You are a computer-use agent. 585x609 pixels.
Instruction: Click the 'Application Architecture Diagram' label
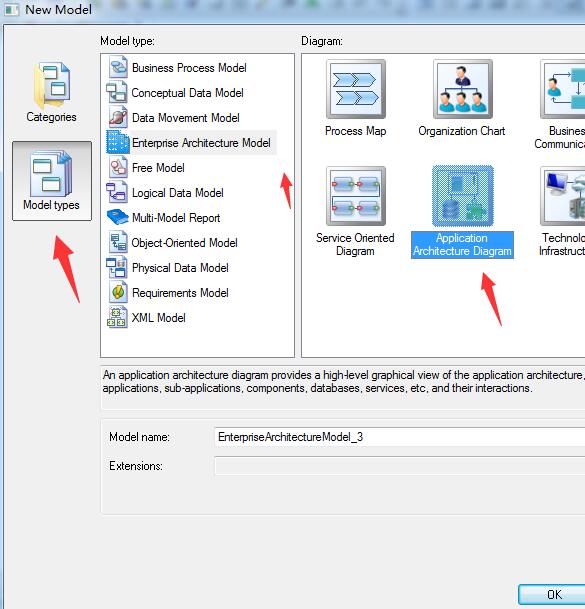click(462, 245)
